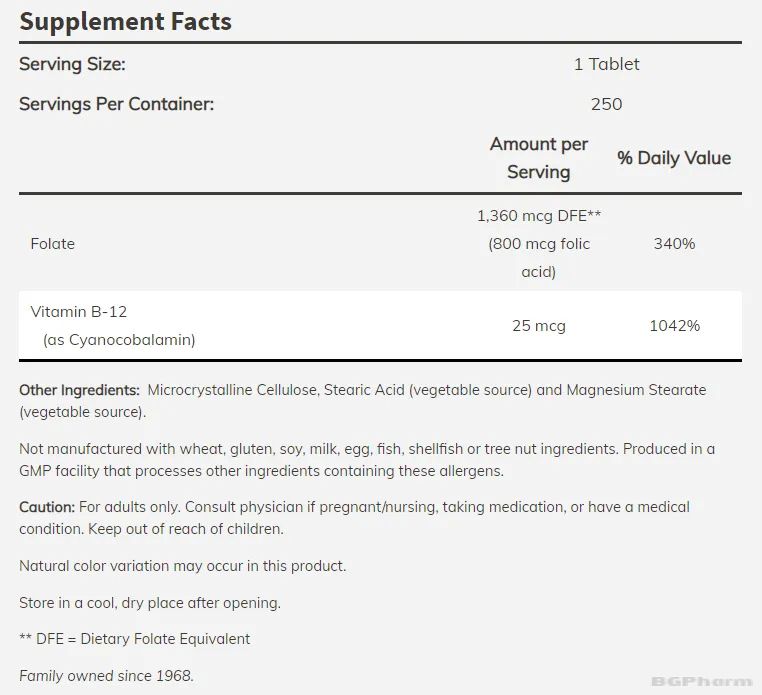Click the 1042% daily value

click(675, 326)
